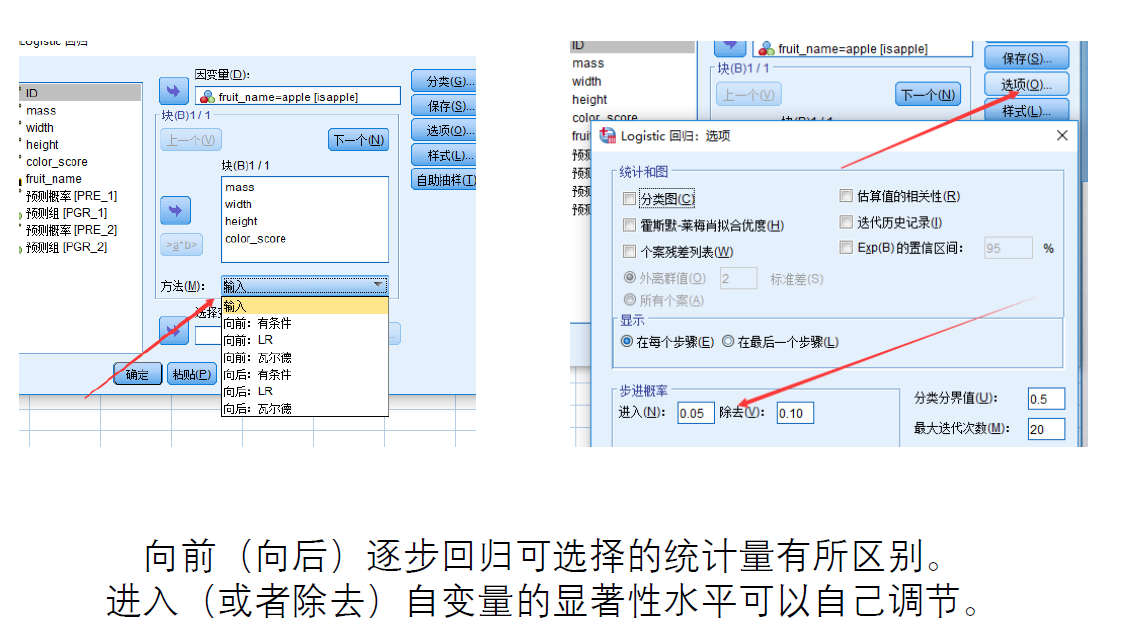Click SPSS icon in Logistic 回归: 选项 title bar
Screen dimensions: 1137x629
pyautogui.click(x=608, y=136)
